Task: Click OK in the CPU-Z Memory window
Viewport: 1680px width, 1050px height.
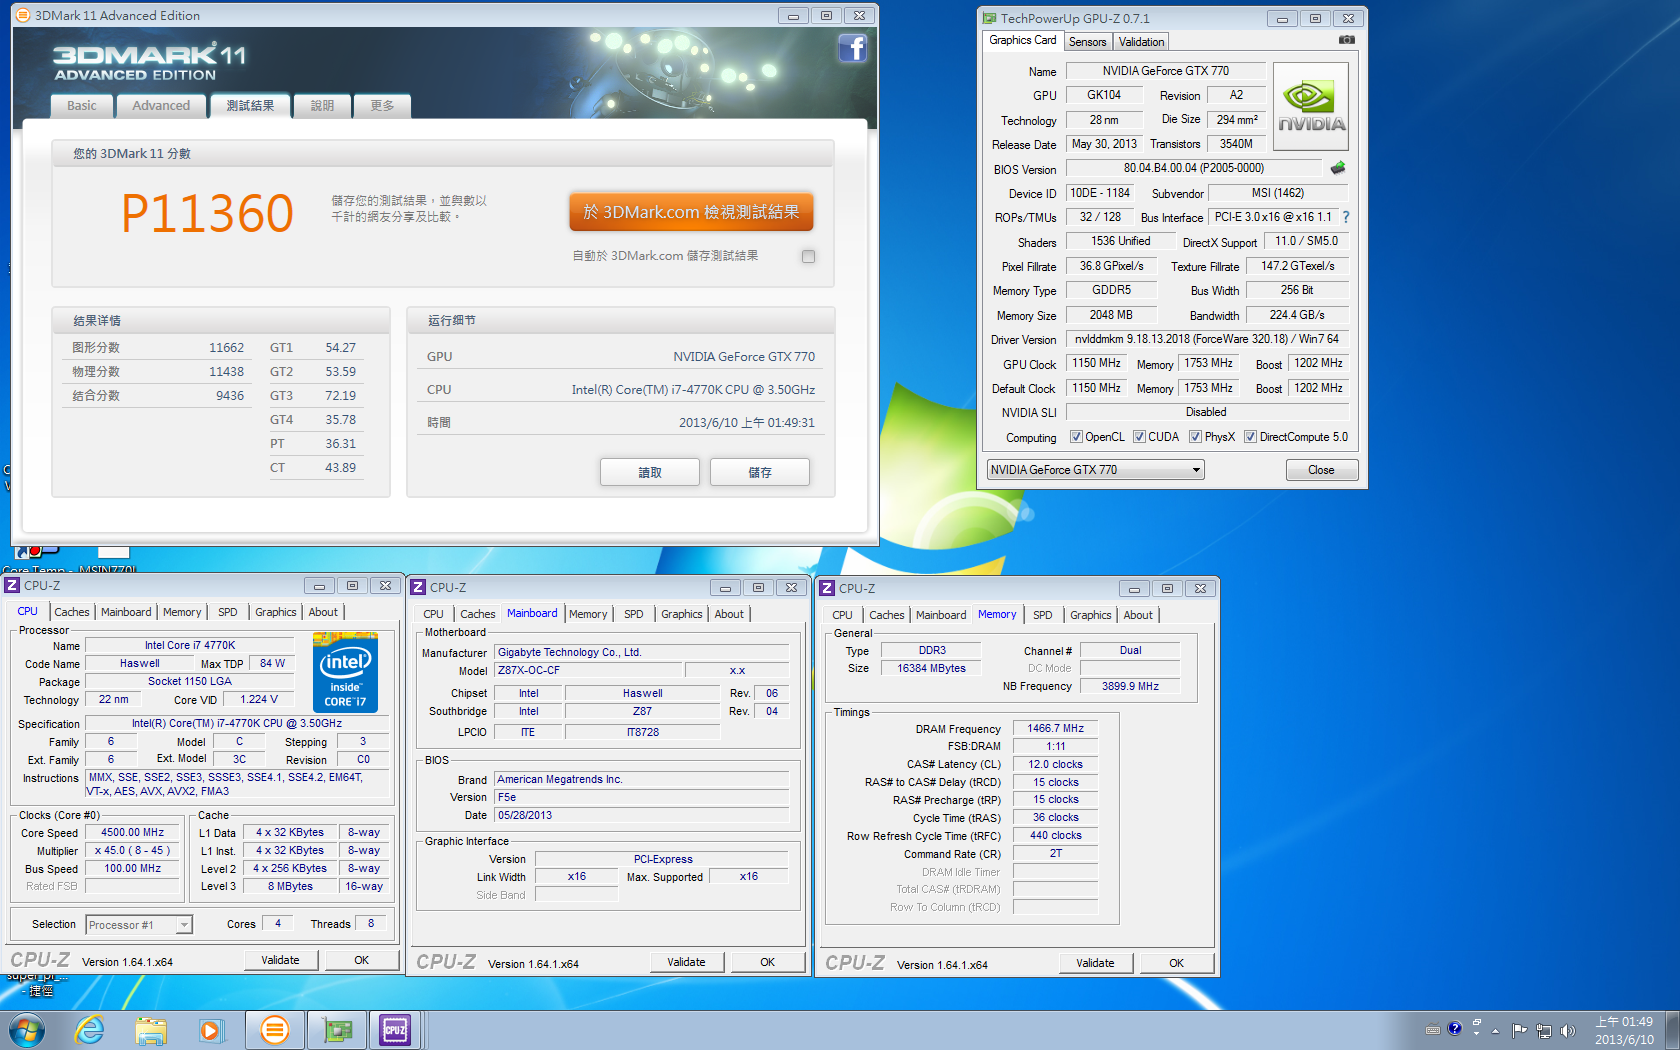Action: 1176,963
